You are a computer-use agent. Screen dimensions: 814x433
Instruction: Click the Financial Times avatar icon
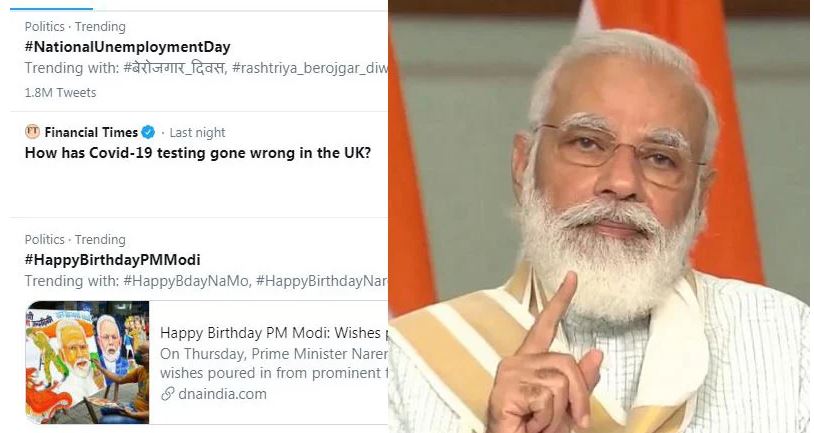point(32,132)
